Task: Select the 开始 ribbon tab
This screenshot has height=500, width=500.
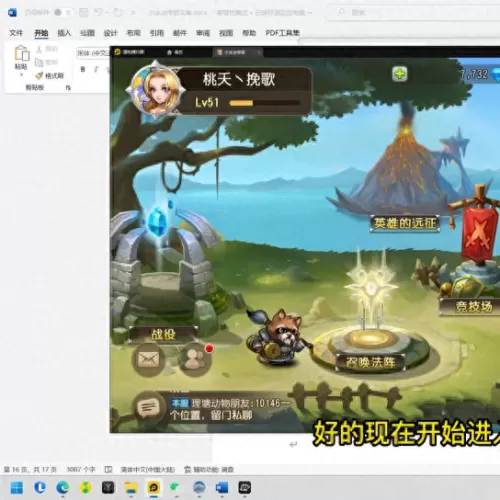Action: pos(41,33)
